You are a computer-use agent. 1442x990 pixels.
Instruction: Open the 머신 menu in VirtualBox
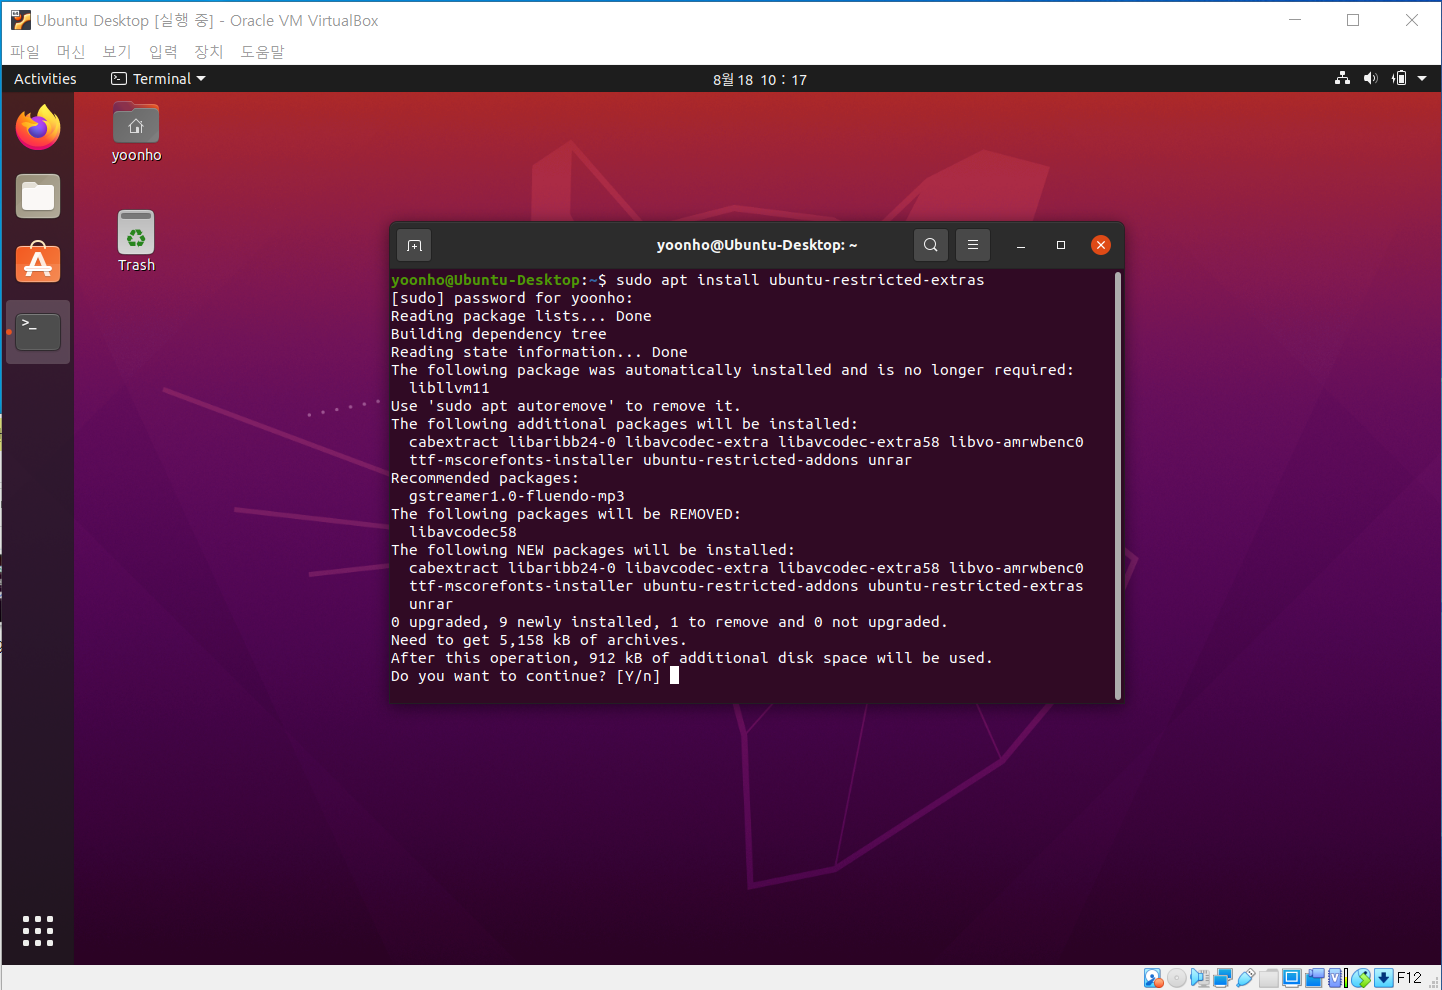(x=71, y=51)
